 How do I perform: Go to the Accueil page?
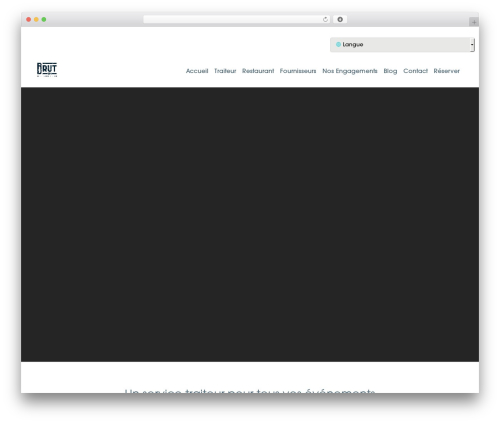(x=197, y=71)
